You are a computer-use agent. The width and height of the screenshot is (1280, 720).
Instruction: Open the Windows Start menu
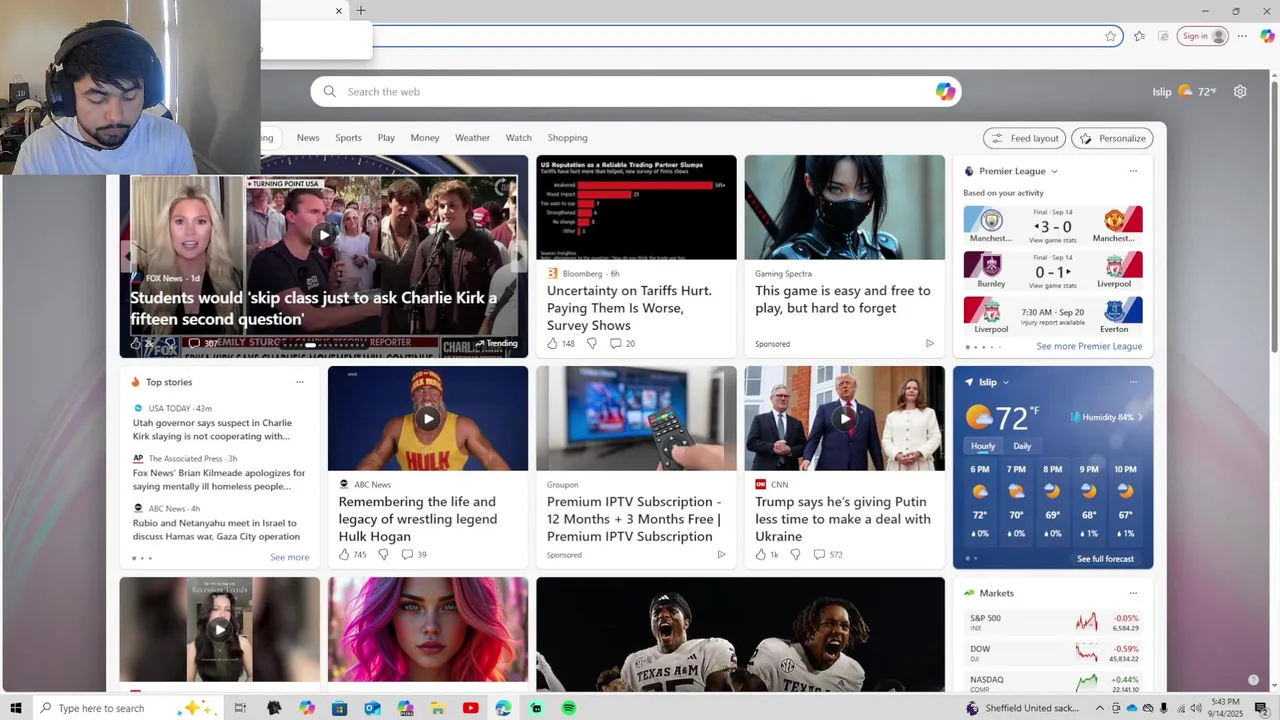click(x=16, y=708)
